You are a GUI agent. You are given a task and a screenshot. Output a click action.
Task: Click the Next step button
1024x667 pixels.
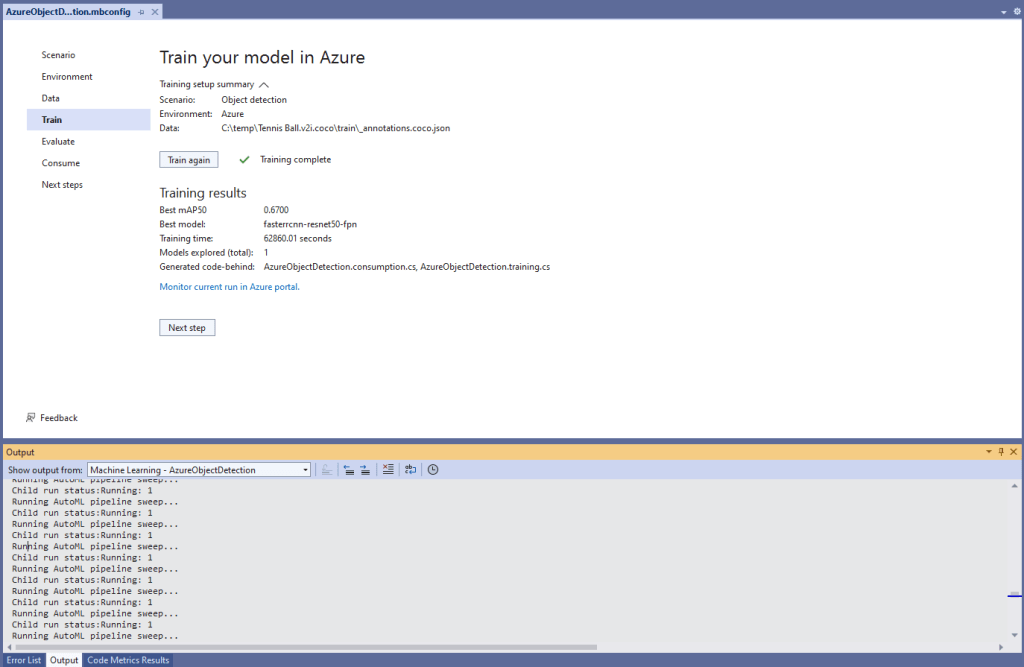[187, 328]
